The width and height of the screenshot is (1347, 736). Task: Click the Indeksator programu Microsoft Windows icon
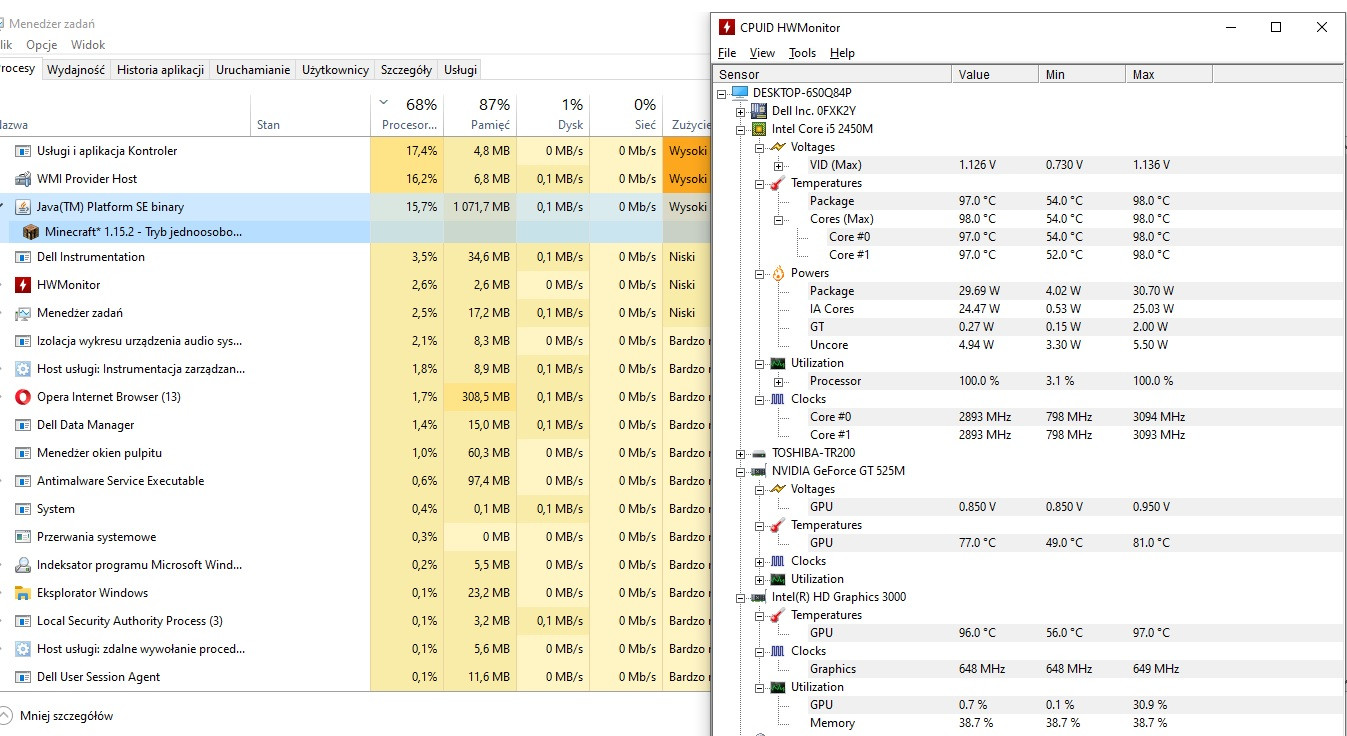tap(23, 565)
